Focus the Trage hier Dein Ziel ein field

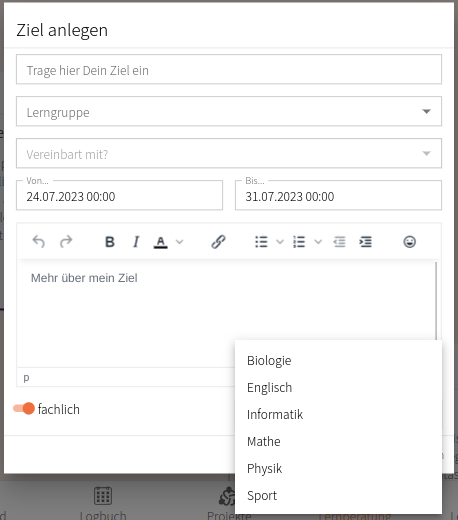point(229,69)
